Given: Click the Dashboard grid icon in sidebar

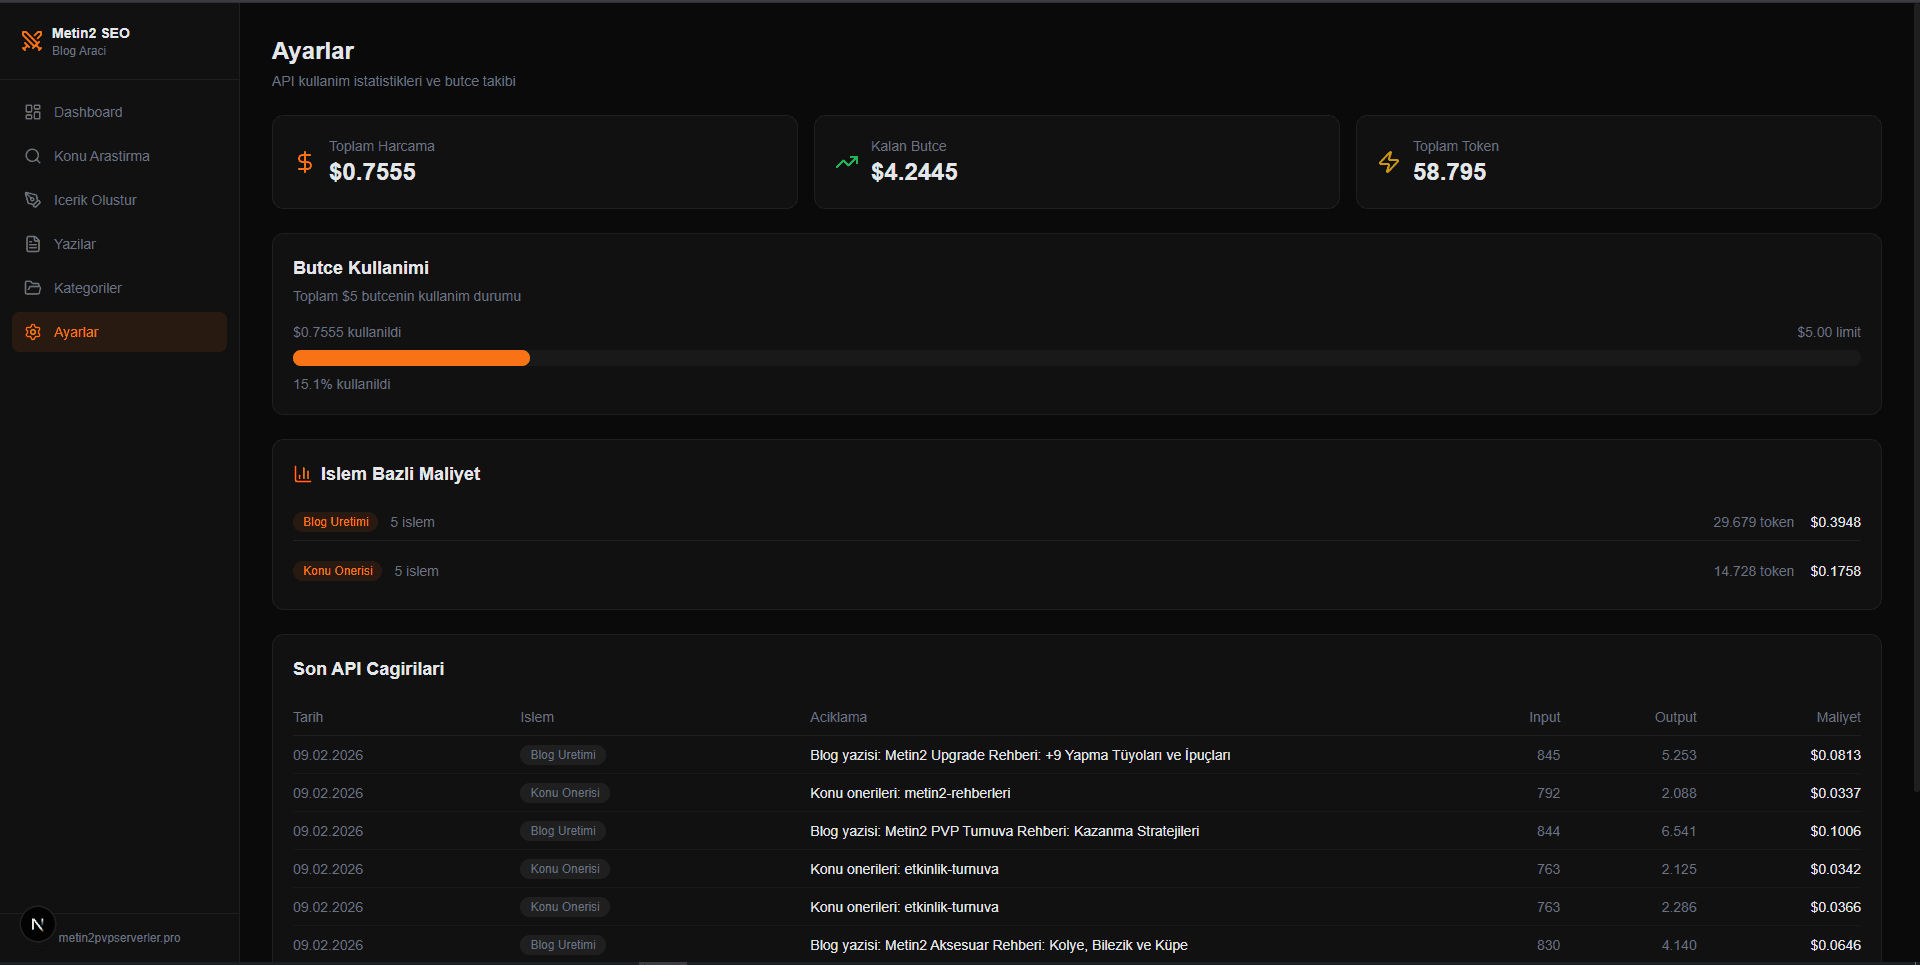Looking at the screenshot, I should (x=33, y=112).
